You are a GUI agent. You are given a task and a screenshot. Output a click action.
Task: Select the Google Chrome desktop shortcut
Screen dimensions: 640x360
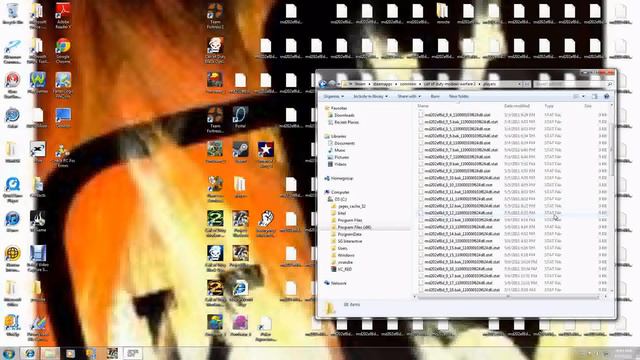tap(63, 51)
